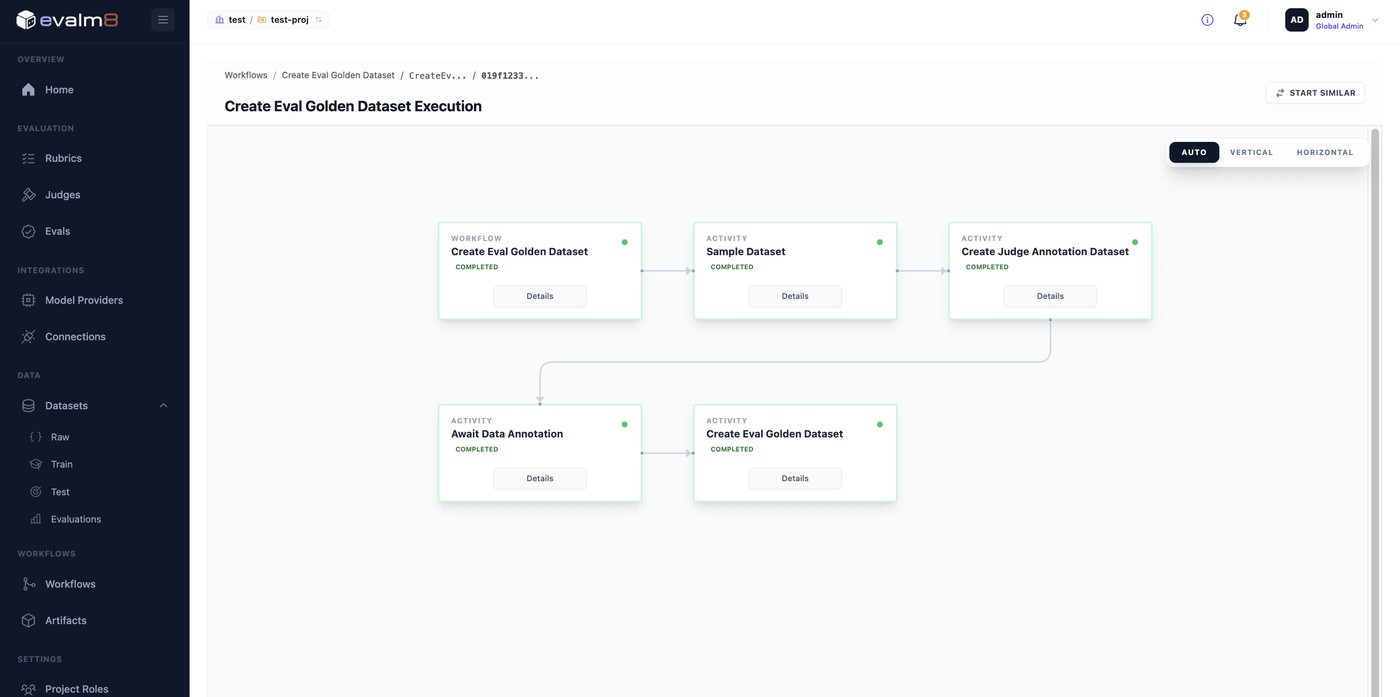
Task: Select the Auto layout mode
Action: point(1194,152)
